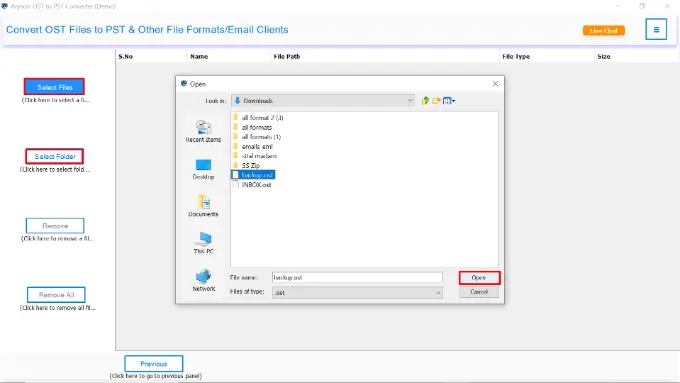Expand the Files of type dropdown
Screen dimensions: 680x383
pos(357,293)
